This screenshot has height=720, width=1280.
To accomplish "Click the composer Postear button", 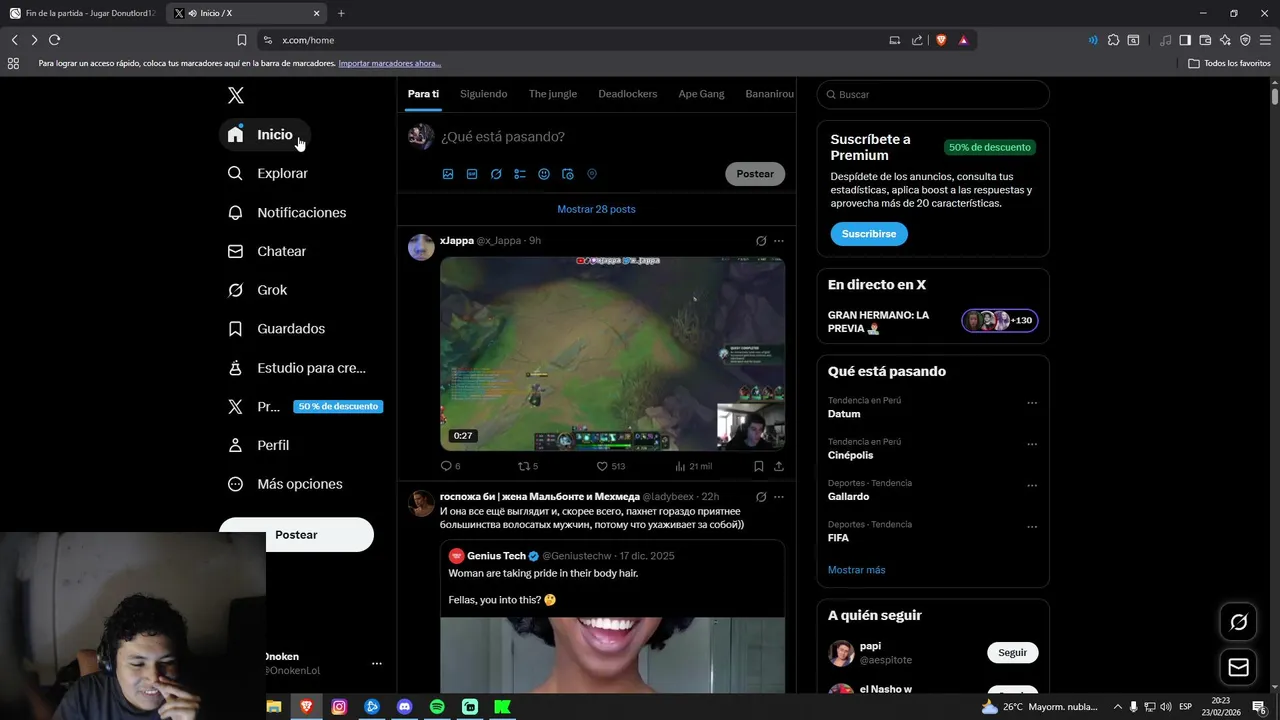I will [x=755, y=174].
